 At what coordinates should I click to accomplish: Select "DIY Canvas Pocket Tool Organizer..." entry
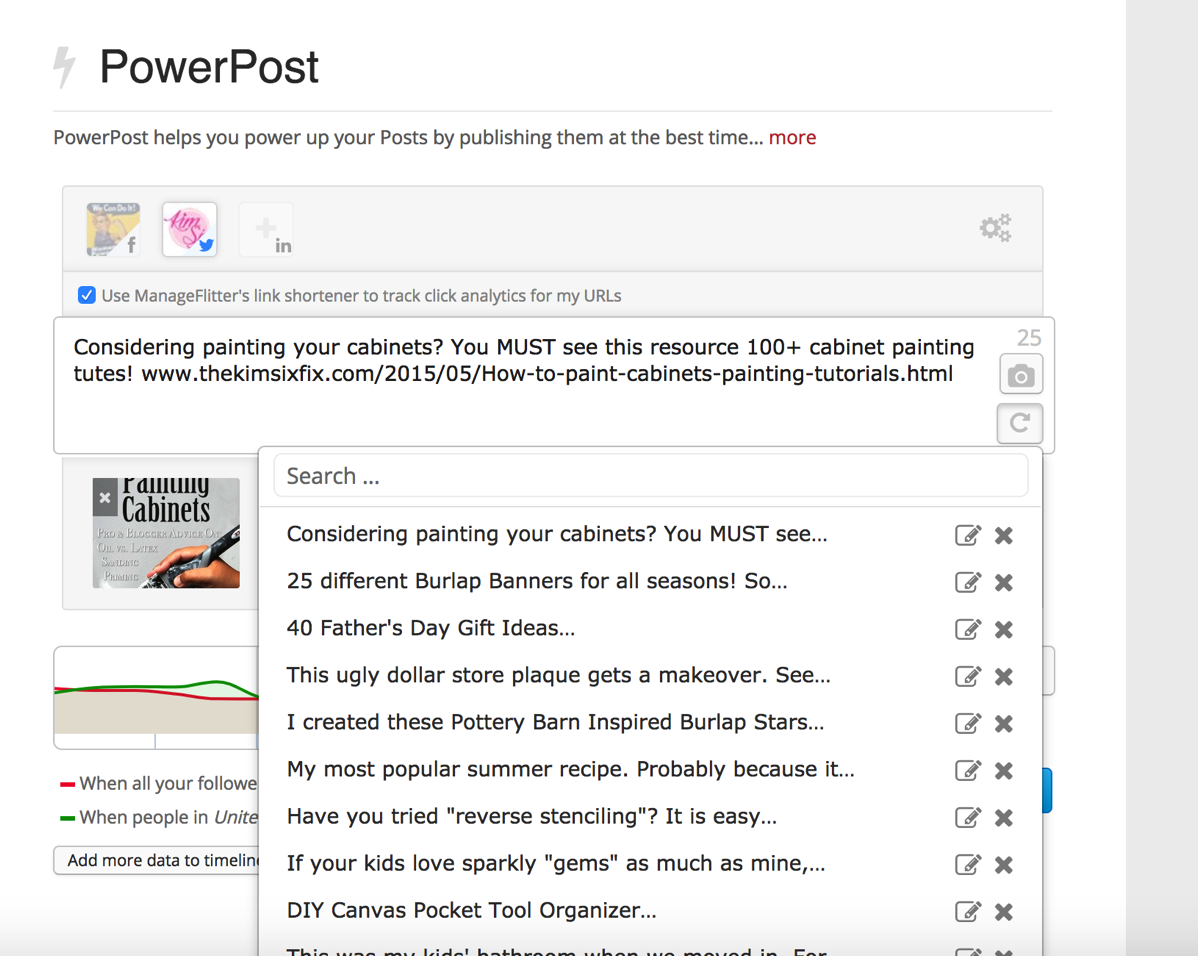[471, 911]
